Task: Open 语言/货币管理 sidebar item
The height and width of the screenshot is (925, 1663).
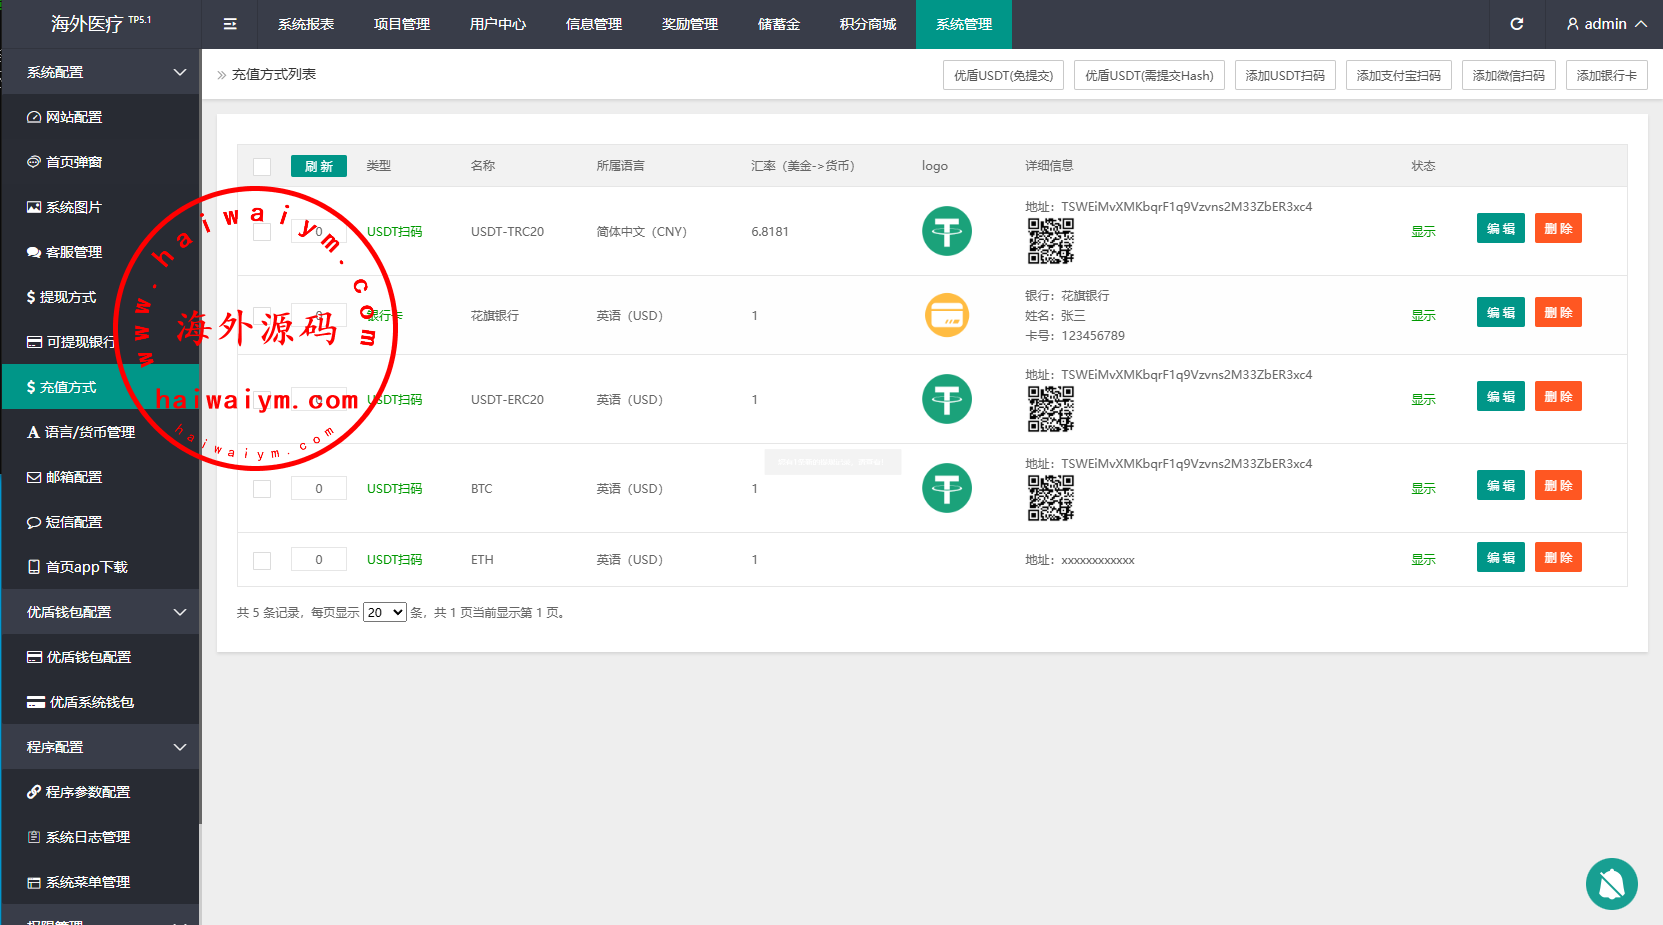Action: click(100, 432)
